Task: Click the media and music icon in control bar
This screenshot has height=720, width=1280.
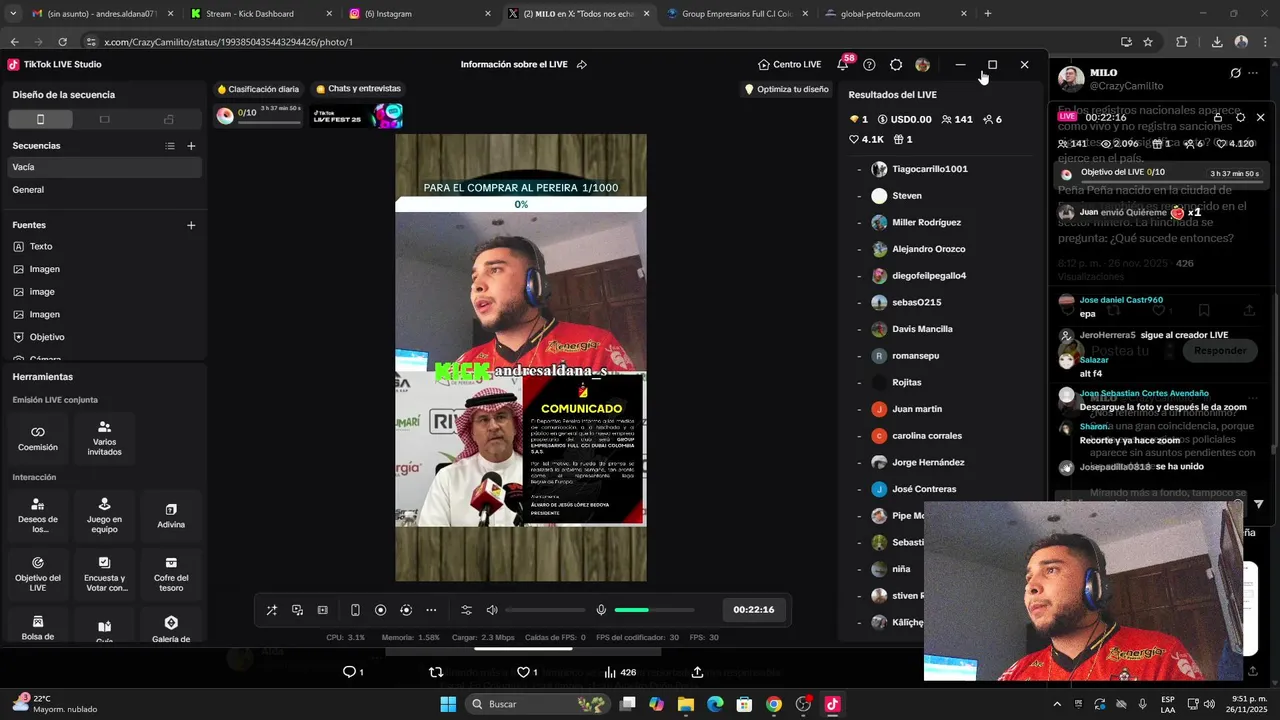Action: click(x=297, y=610)
